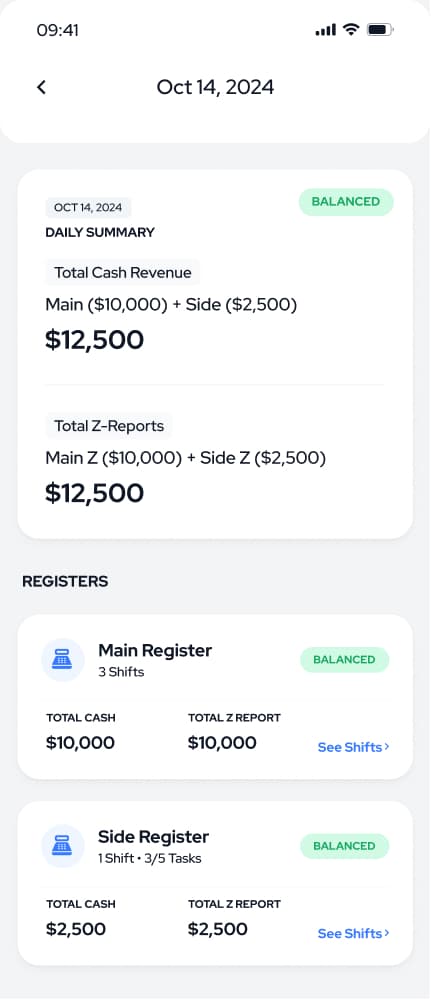This screenshot has width=431, height=1000.
Task: Select the Total Cash Revenue label chip
Action: coord(122,272)
